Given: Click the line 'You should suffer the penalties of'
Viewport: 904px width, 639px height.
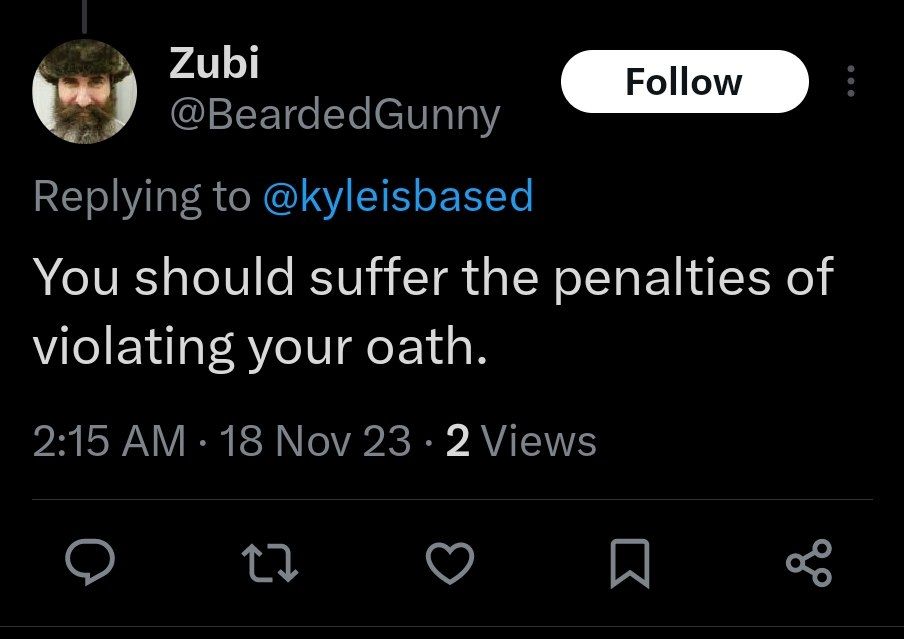Looking at the screenshot, I should (432, 277).
